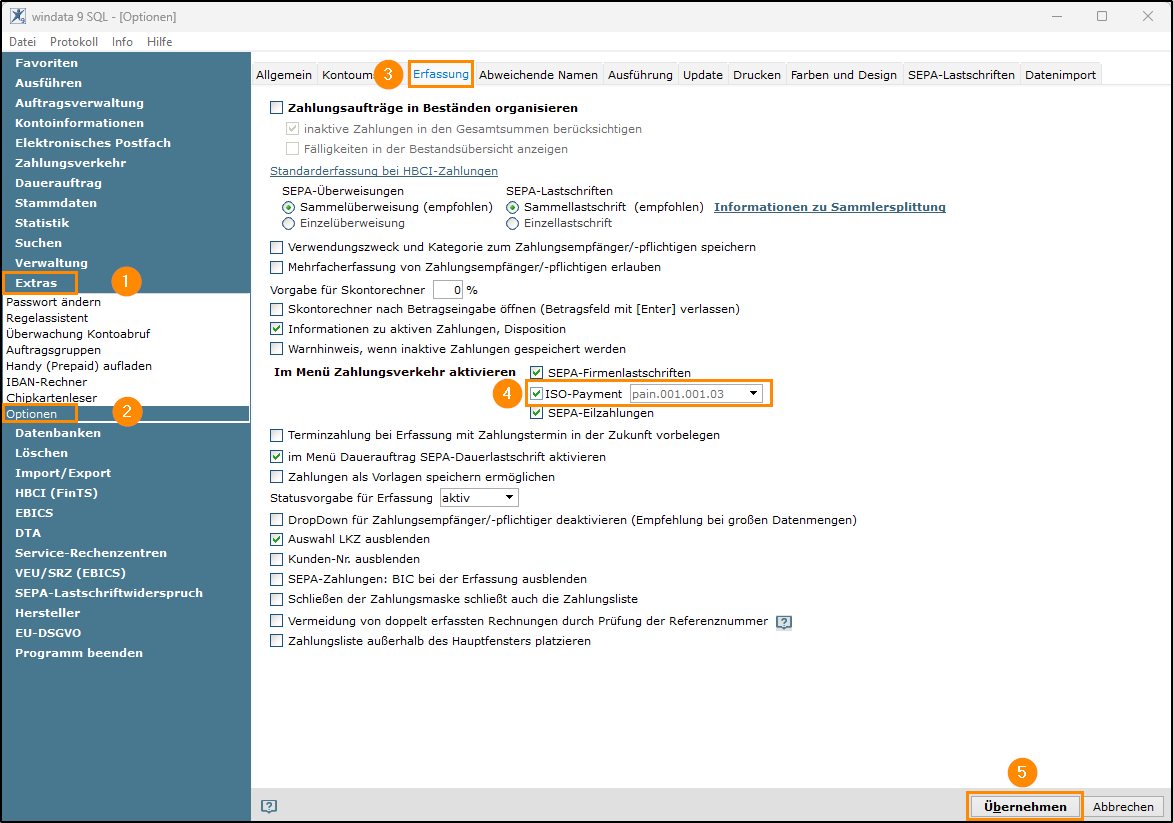
Task: Toggle SEPA-Eilzahlungen checkbox
Action: 536,413
